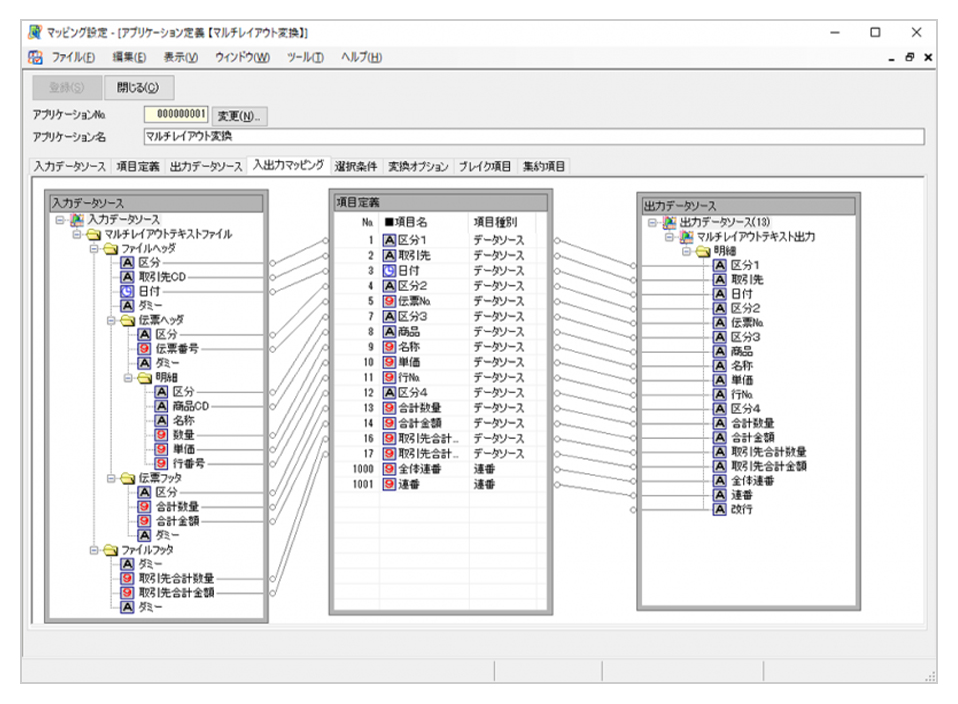Click the ファイルヘッダ folder icon
This screenshot has height=704, width=958.
[x=110, y=247]
